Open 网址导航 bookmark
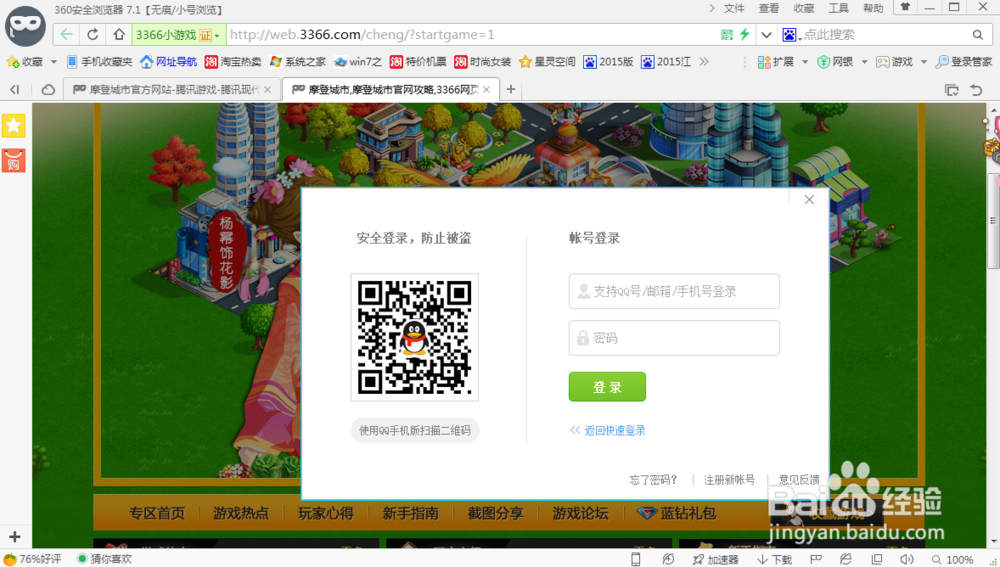 [x=169, y=61]
